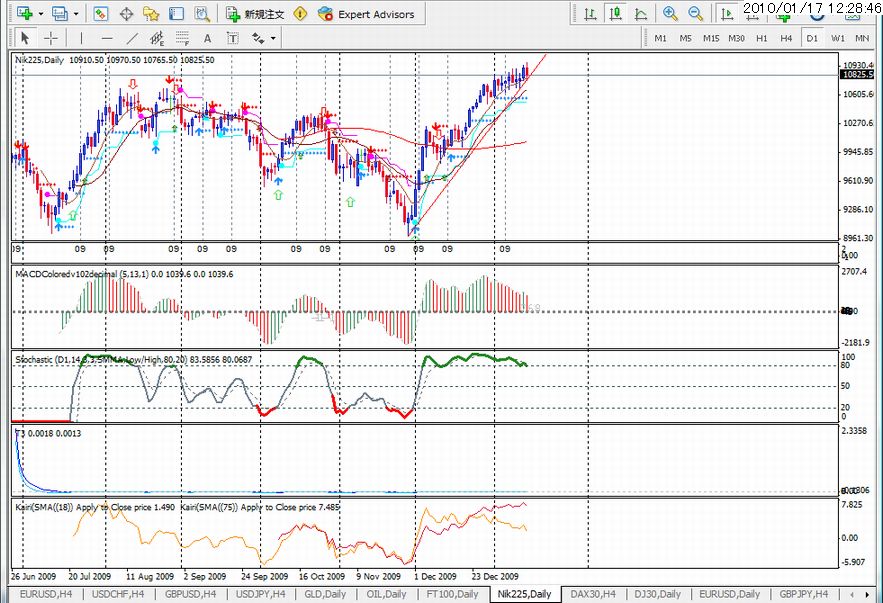Switch to USDJPY,H4 chart tab
Image resolution: width=883 pixels, height=603 pixels.
261,594
